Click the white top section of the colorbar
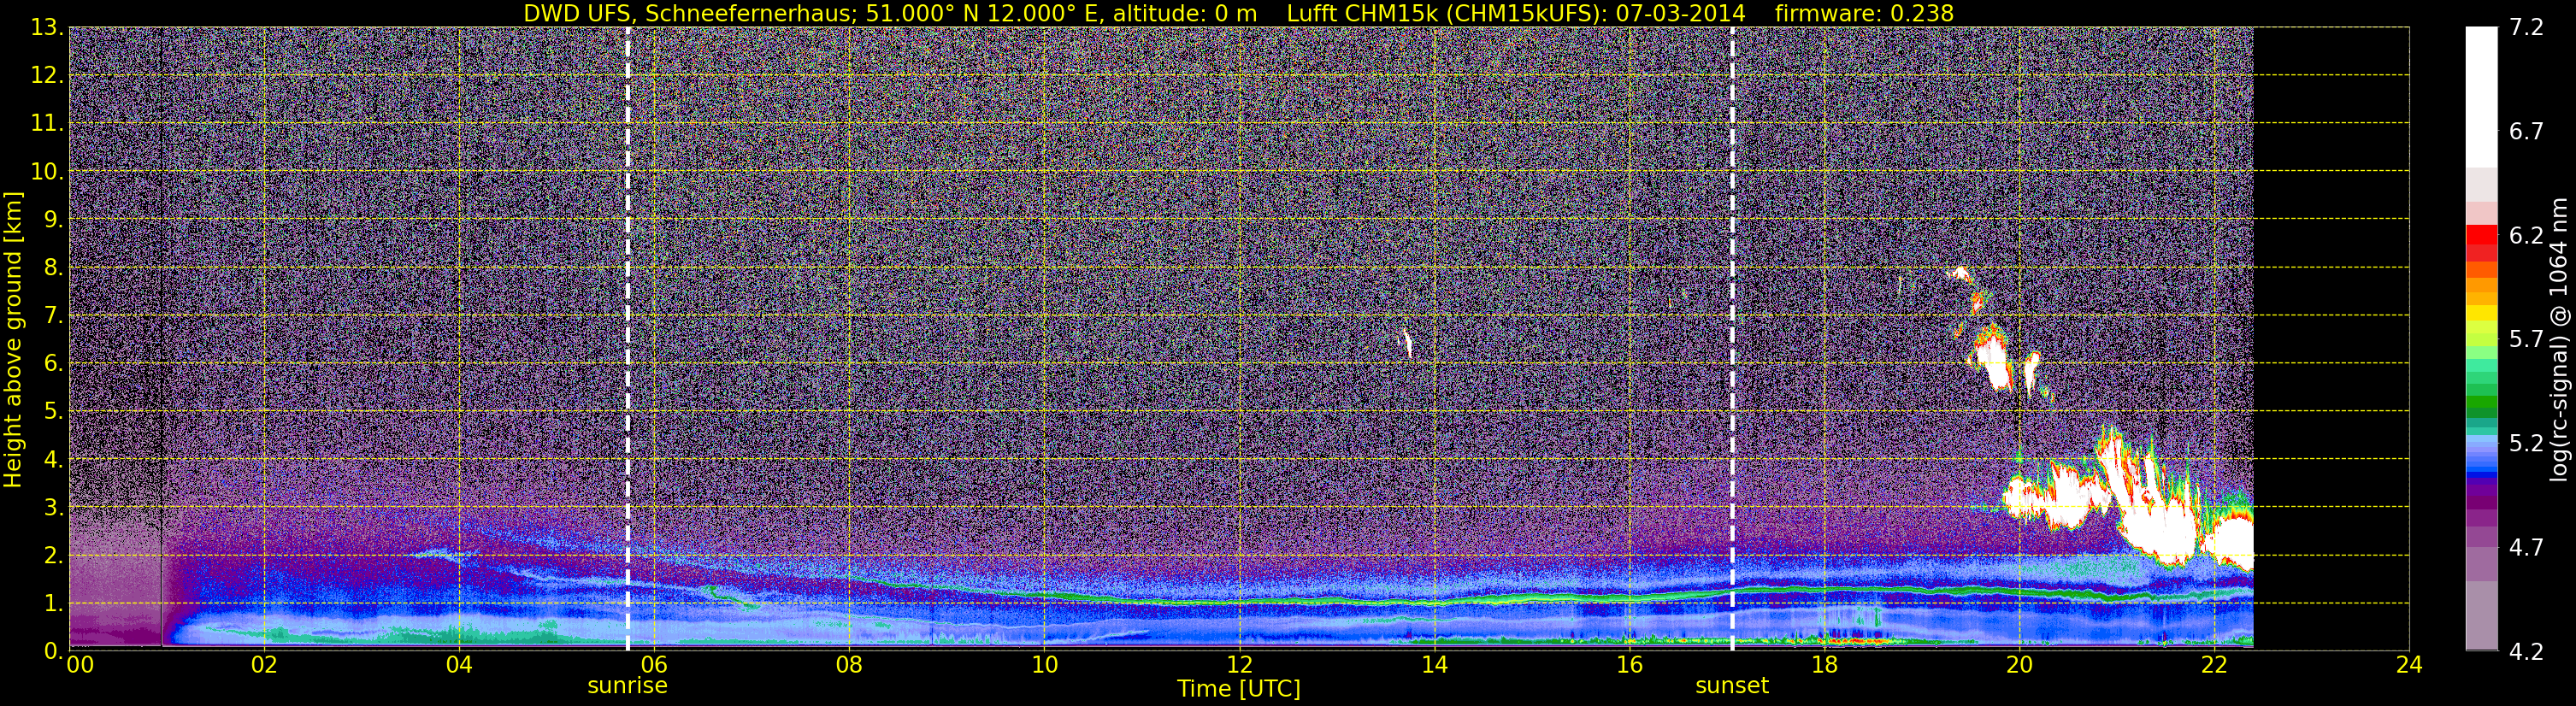The image size is (2576, 706). point(2481,97)
